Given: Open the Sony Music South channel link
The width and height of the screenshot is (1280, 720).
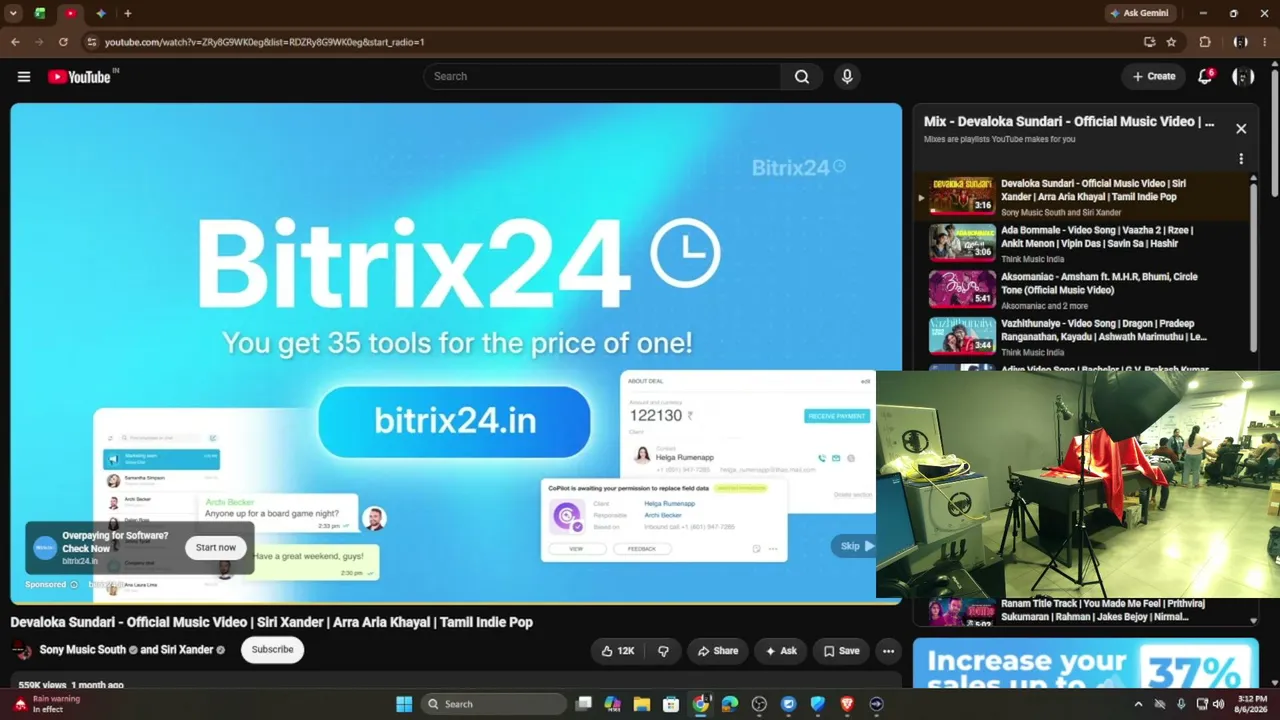Looking at the screenshot, I should point(82,650).
